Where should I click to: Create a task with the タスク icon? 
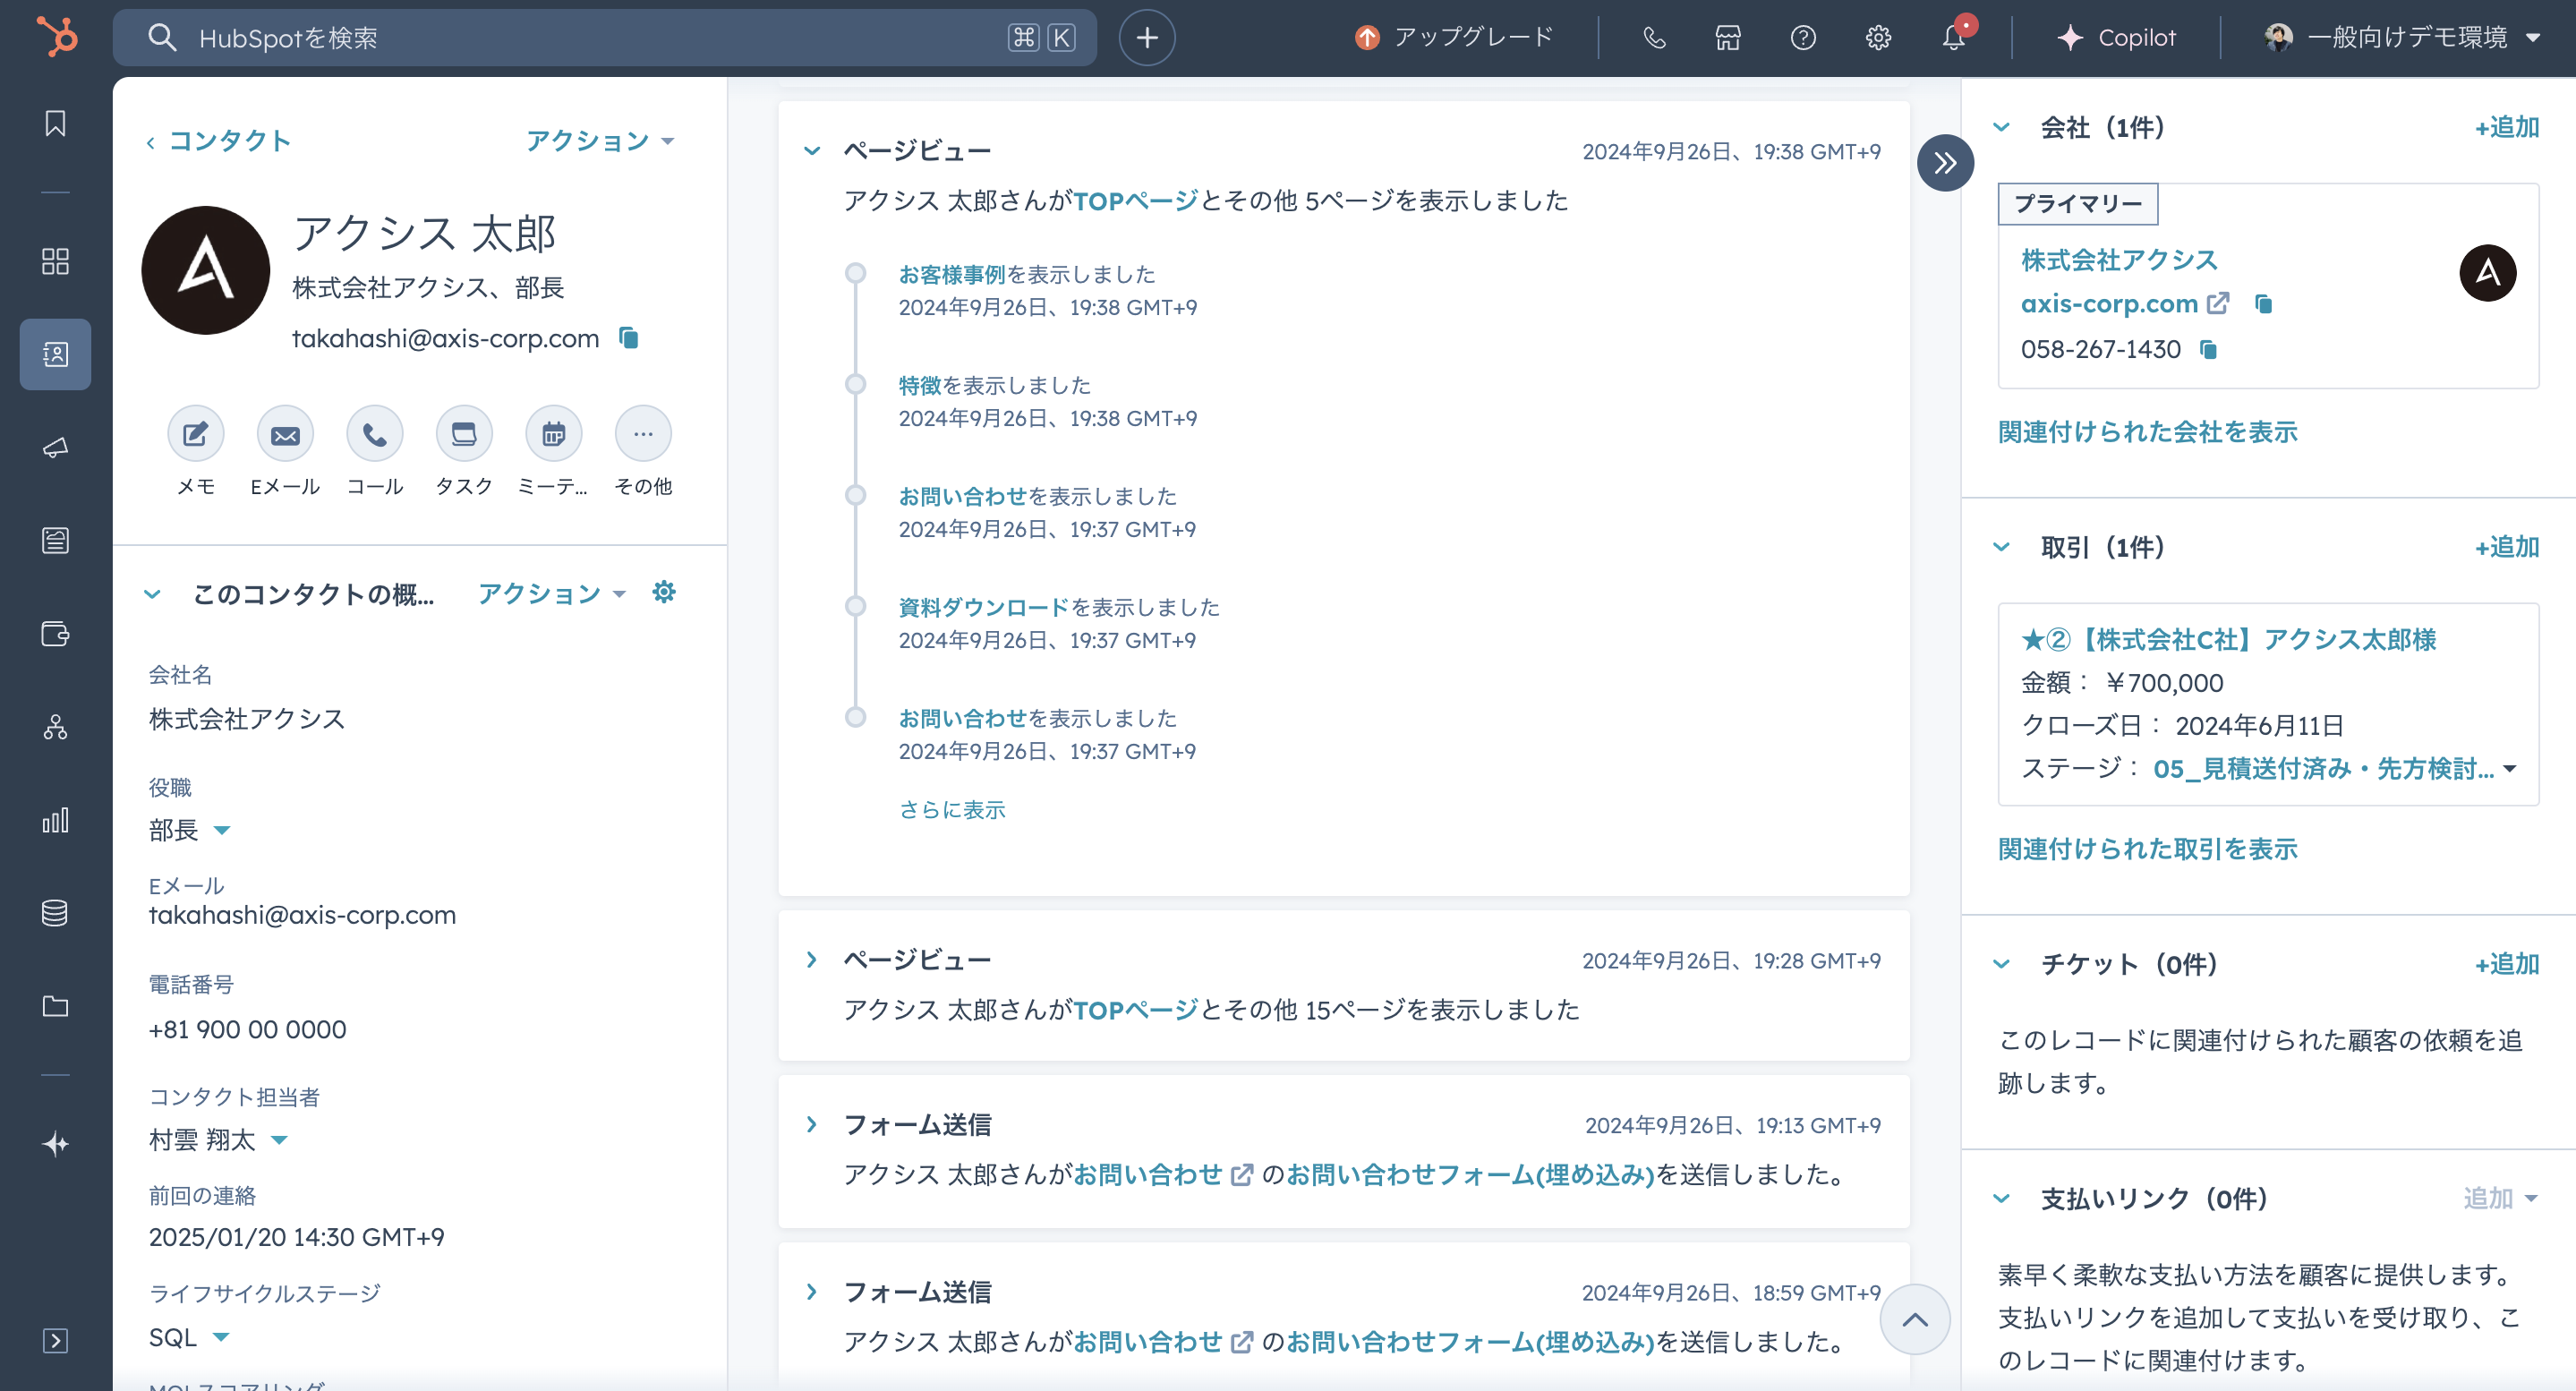click(464, 433)
